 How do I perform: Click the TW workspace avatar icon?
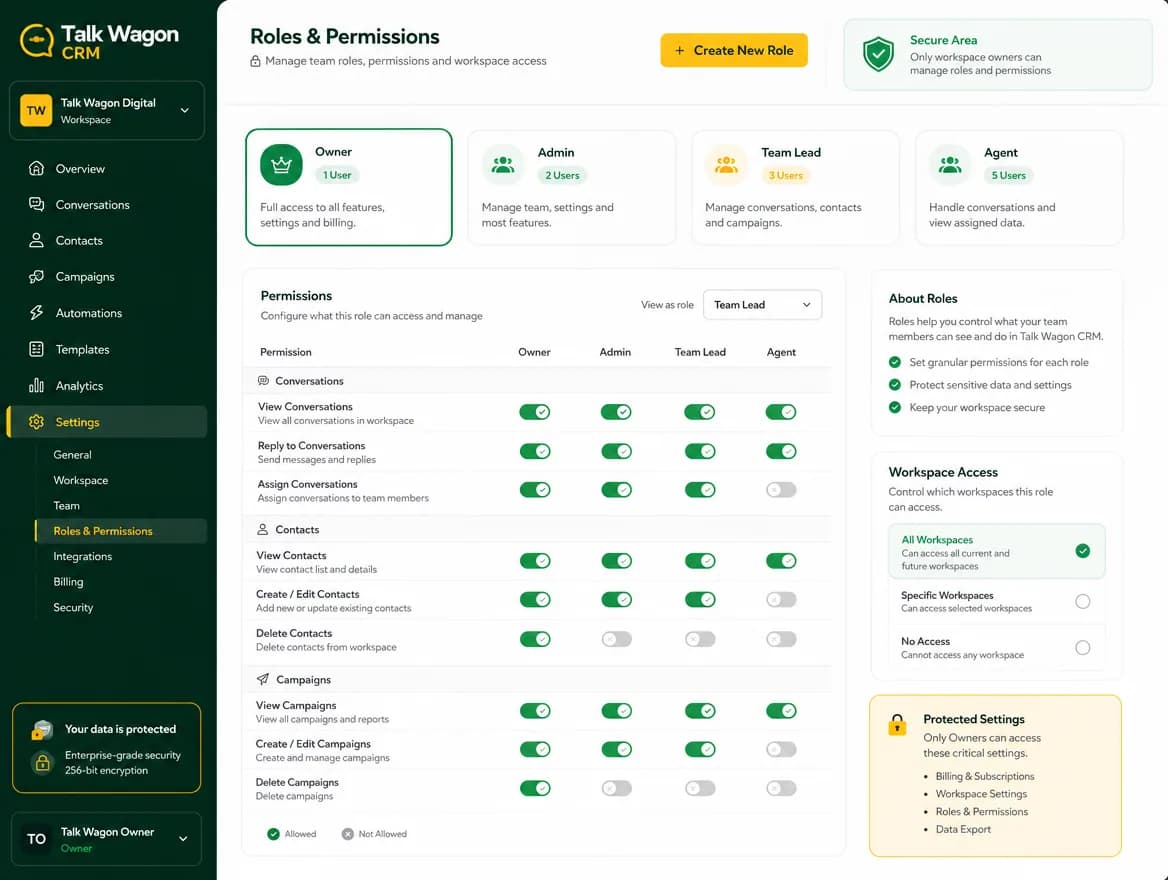(36, 110)
